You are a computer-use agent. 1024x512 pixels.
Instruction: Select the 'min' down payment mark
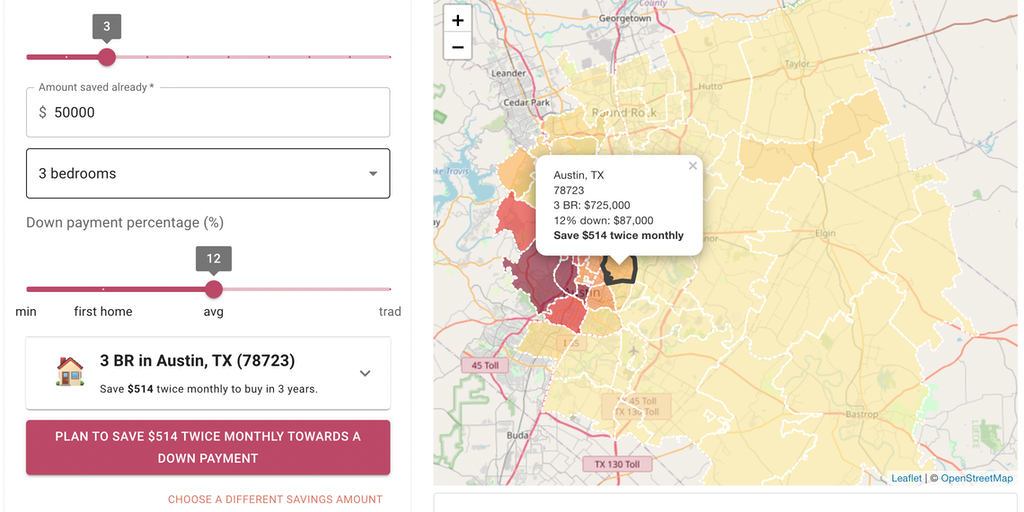point(26,312)
